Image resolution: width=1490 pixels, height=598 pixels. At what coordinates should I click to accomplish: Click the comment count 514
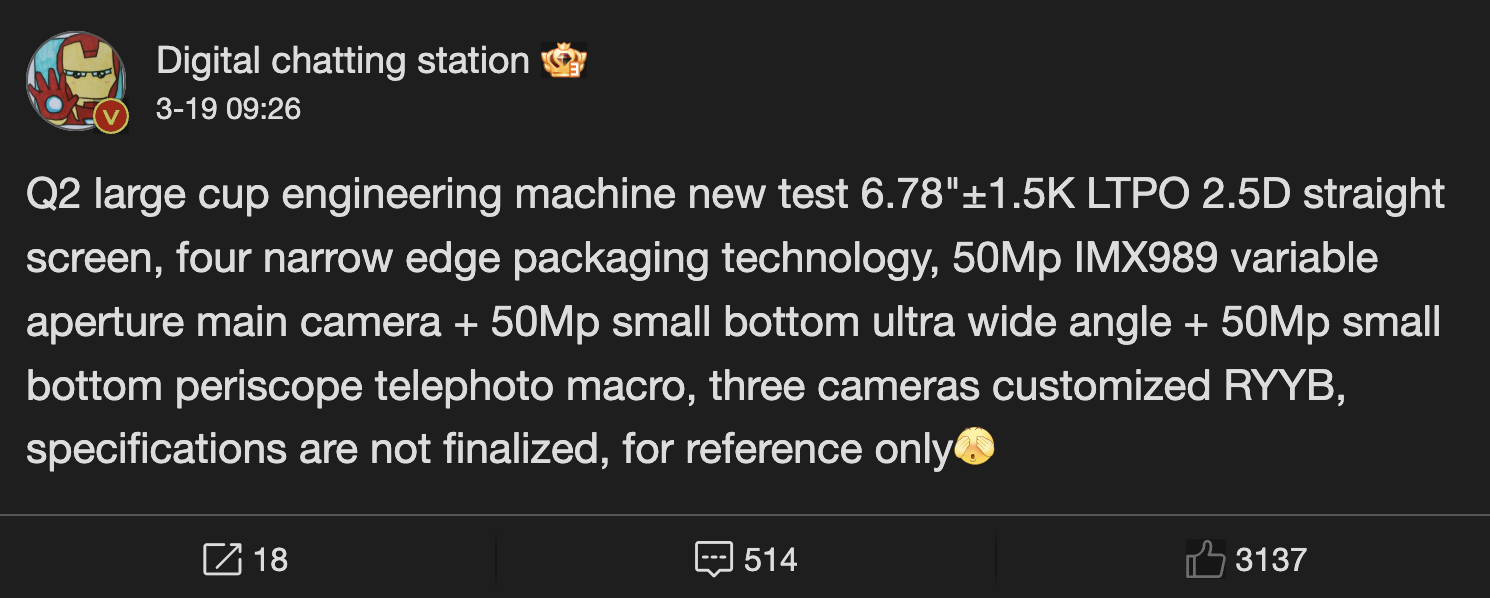[x=770, y=560]
